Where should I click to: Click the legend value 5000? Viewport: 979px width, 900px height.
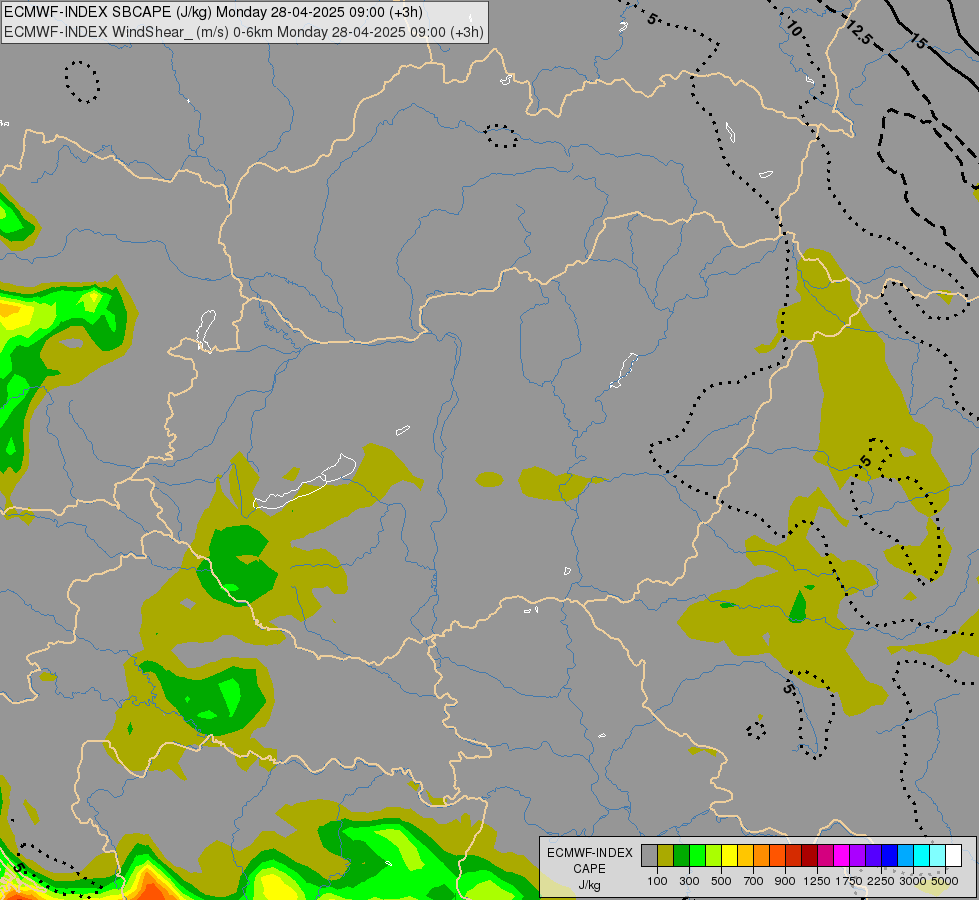(945, 881)
